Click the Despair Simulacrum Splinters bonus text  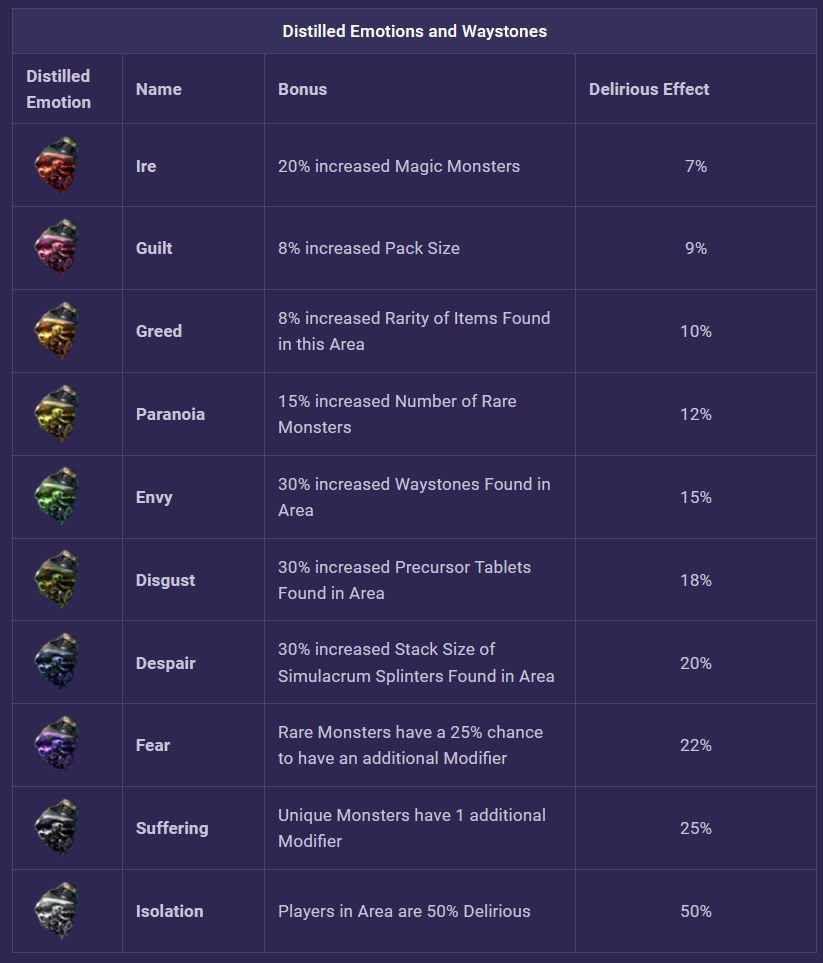tap(416, 663)
